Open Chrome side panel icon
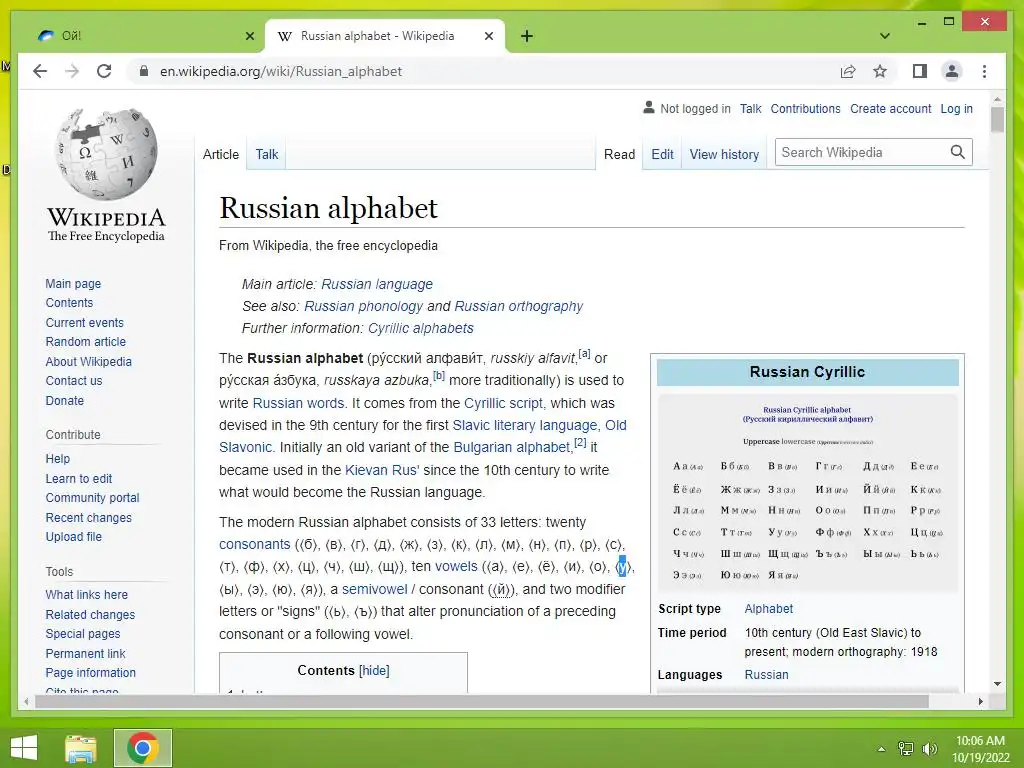 click(920, 71)
